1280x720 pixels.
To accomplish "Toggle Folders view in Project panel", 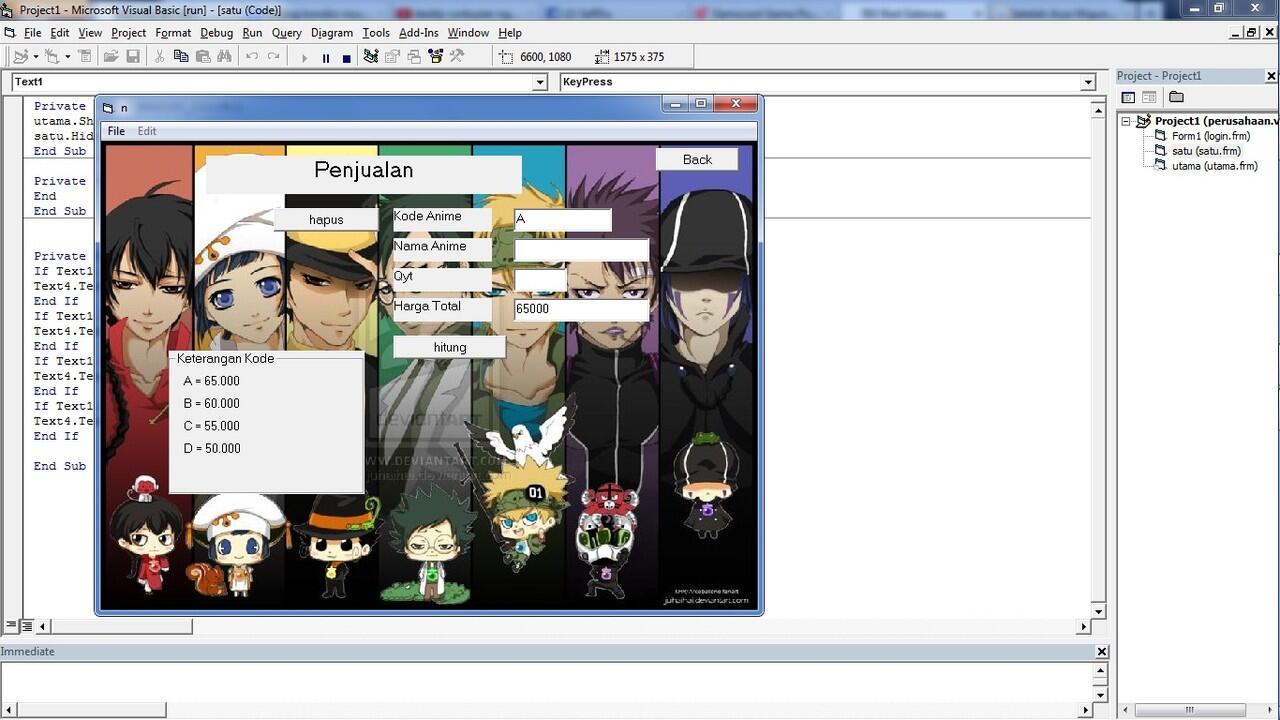I will pos(1176,97).
